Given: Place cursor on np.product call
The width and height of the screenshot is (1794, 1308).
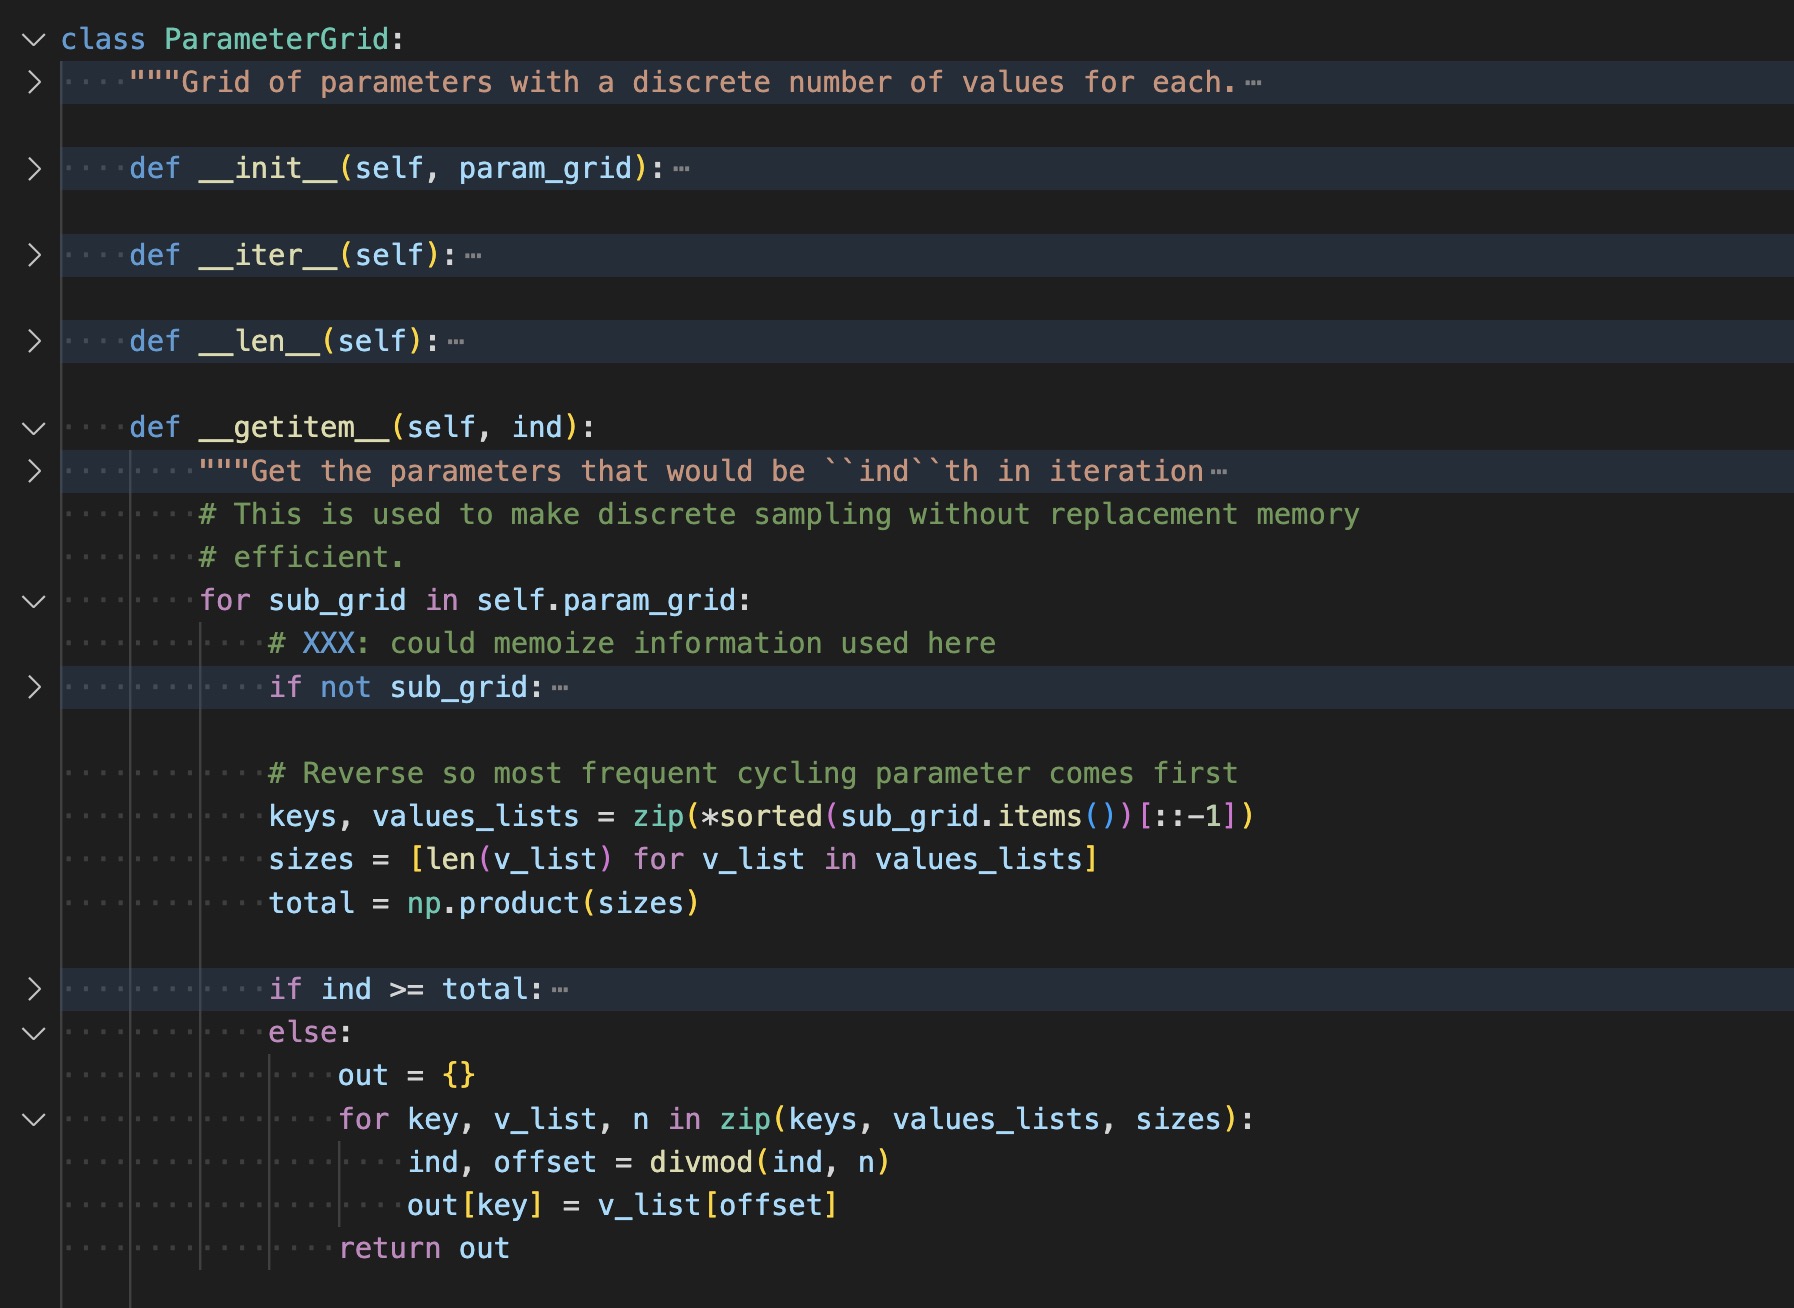Looking at the screenshot, I should pyautogui.click(x=518, y=903).
